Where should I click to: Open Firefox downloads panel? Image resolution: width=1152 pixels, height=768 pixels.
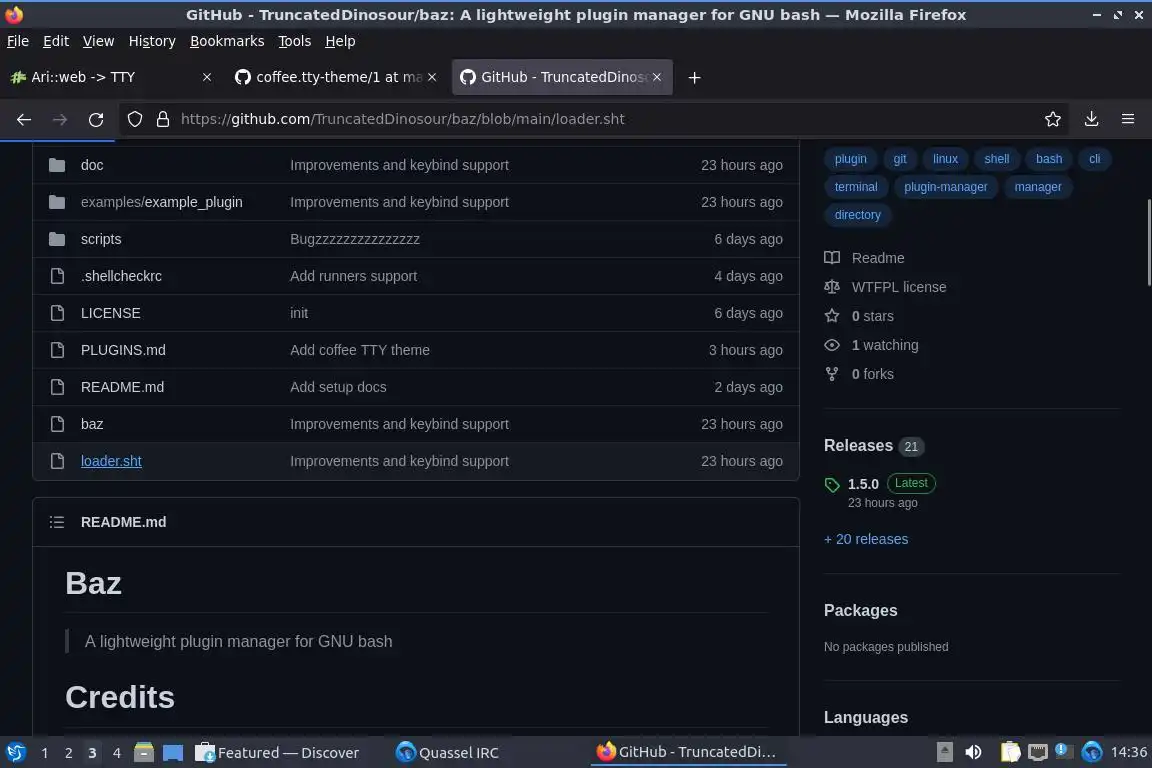[1091, 119]
